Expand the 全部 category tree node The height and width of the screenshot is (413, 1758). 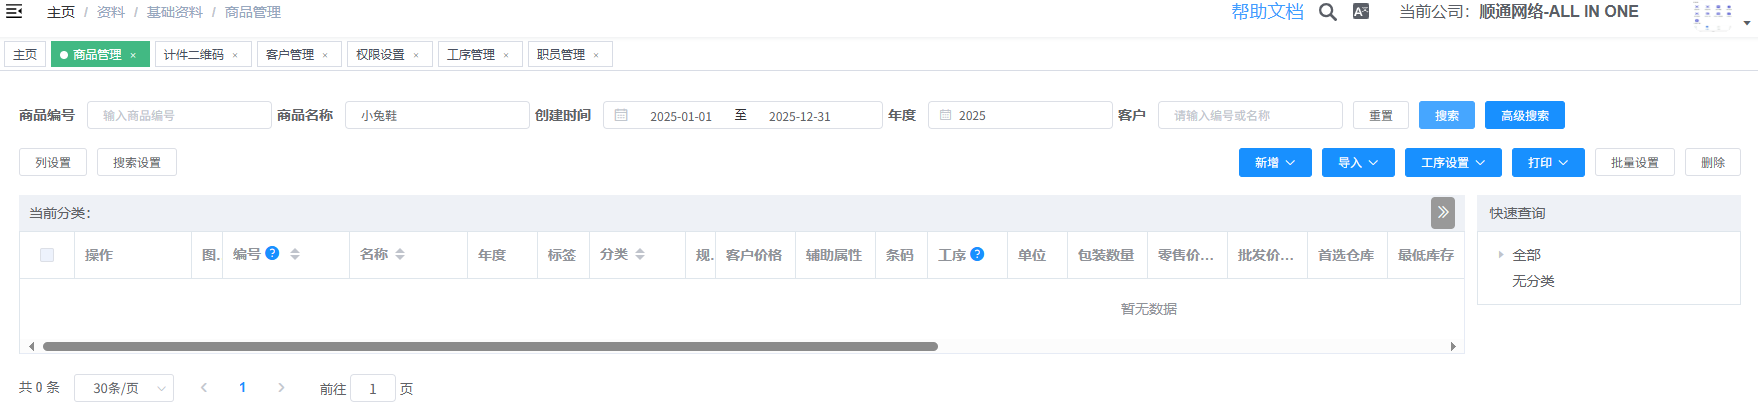1501,255
